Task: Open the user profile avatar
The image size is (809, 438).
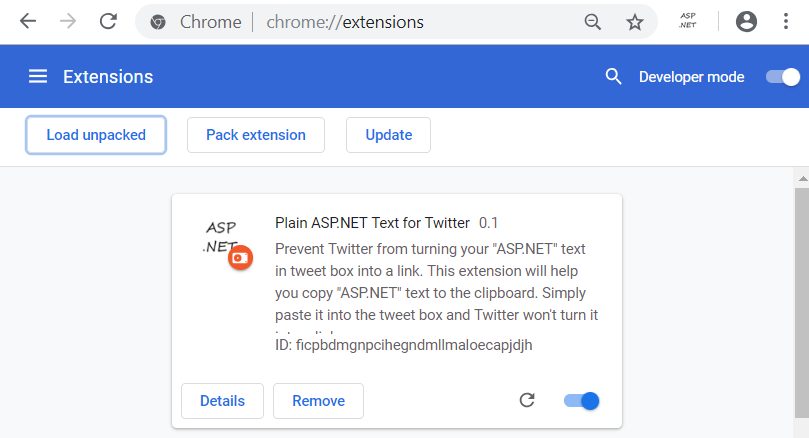Action: coord(746,22)
